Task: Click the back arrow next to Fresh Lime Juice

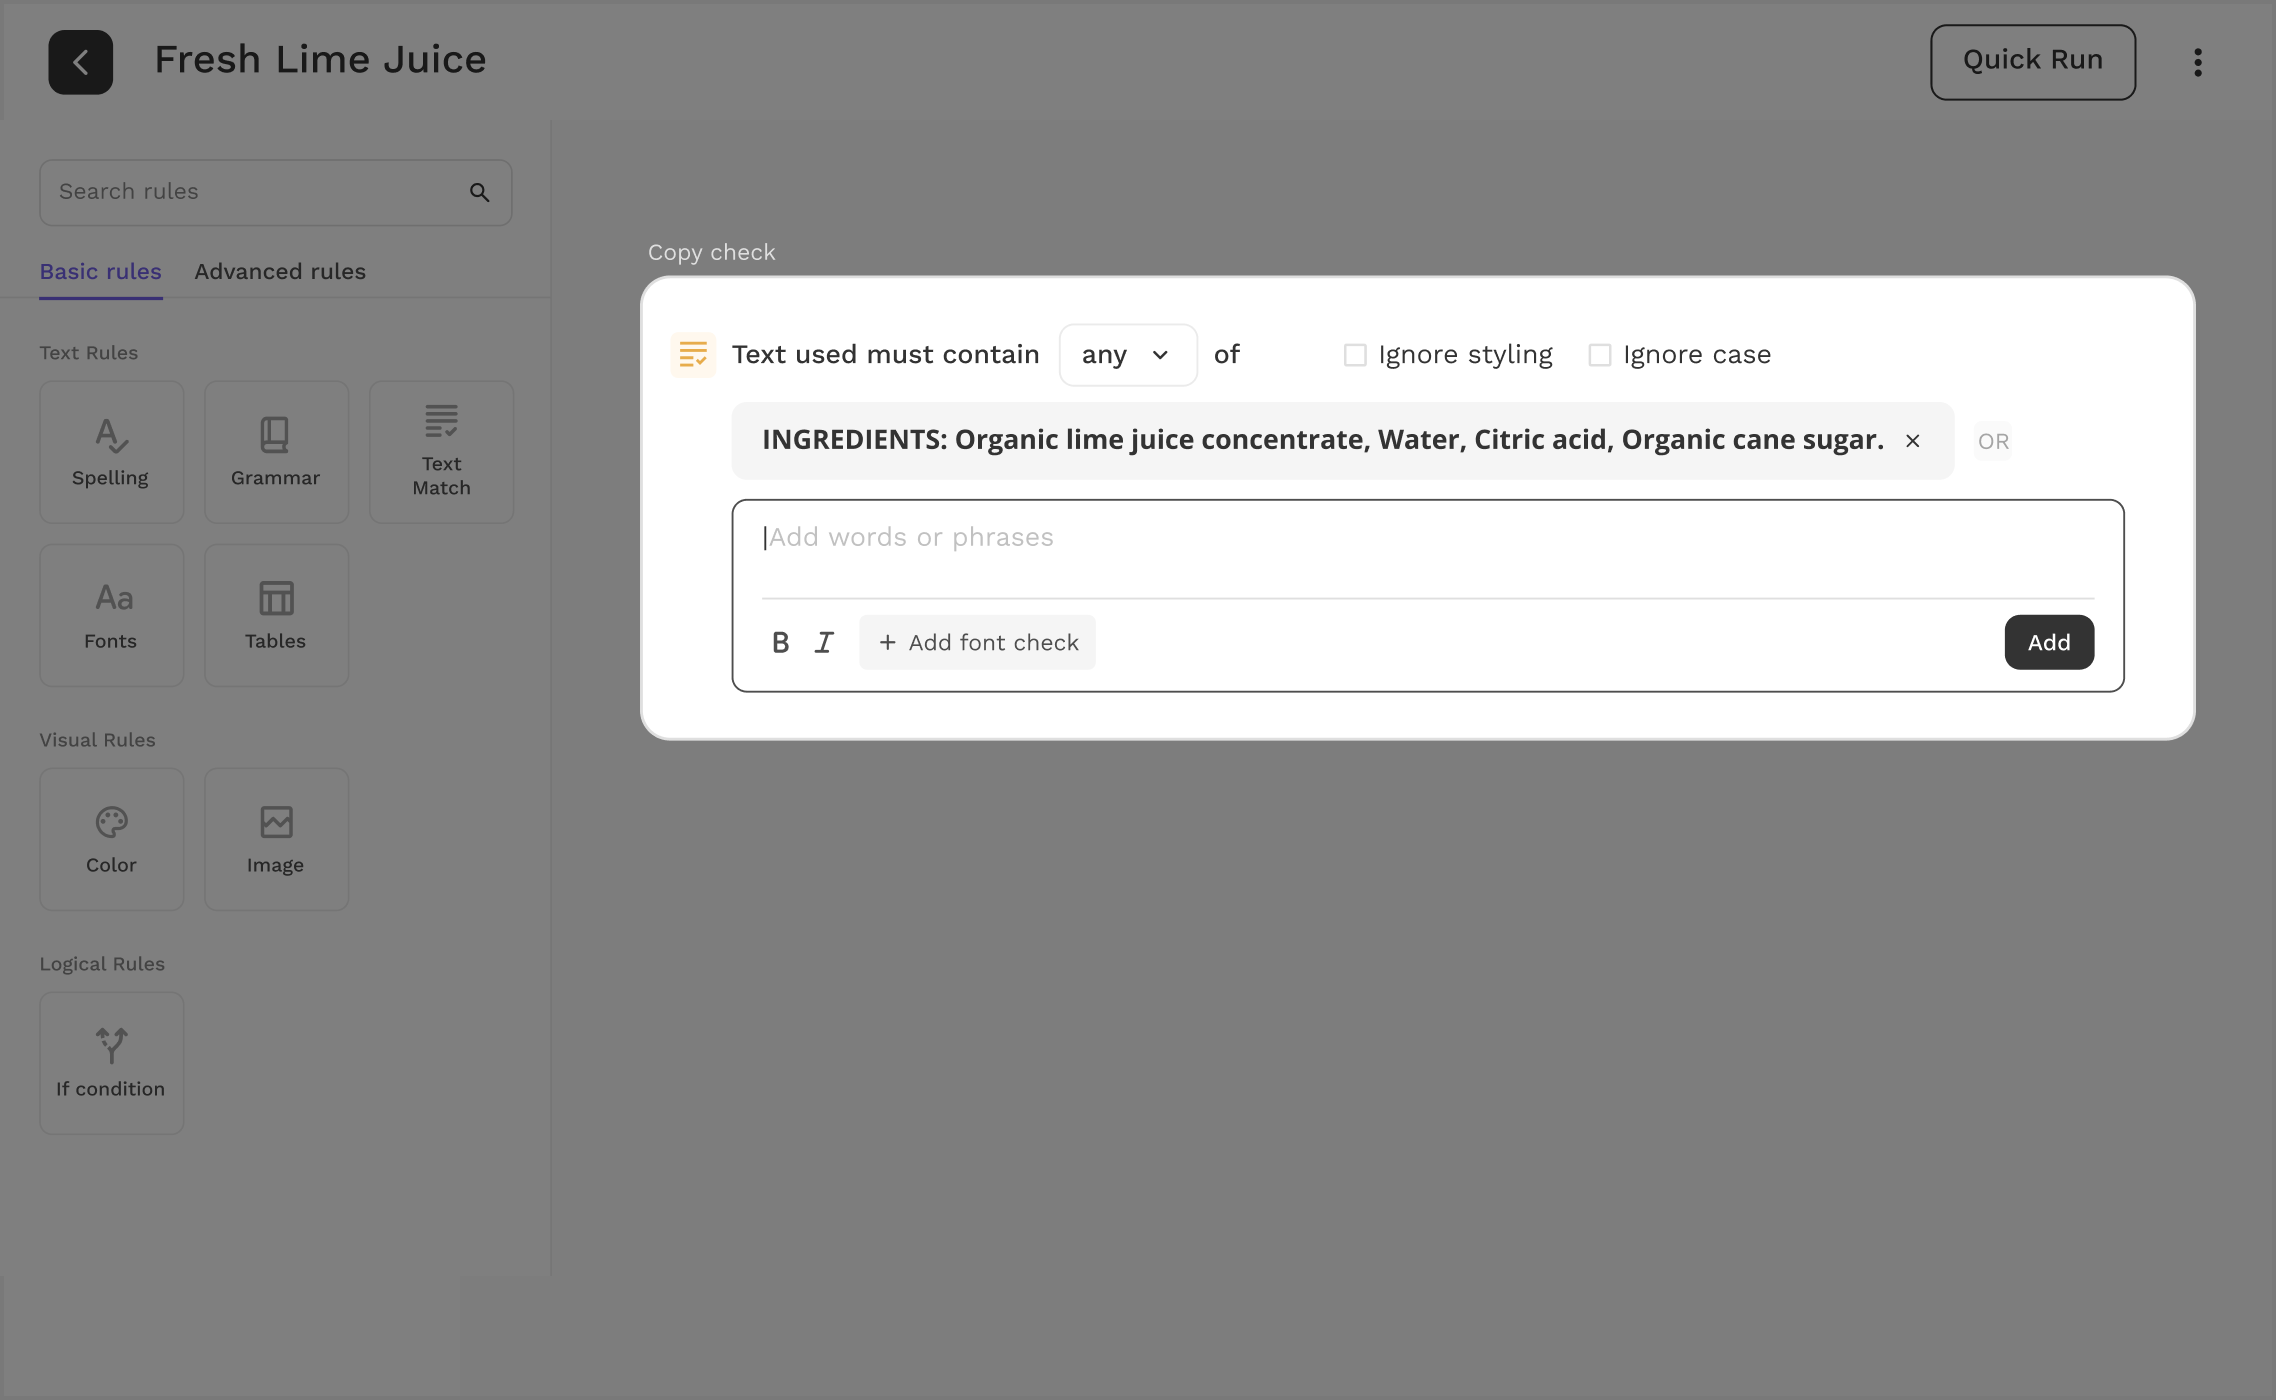Action: tap(80, 61)
